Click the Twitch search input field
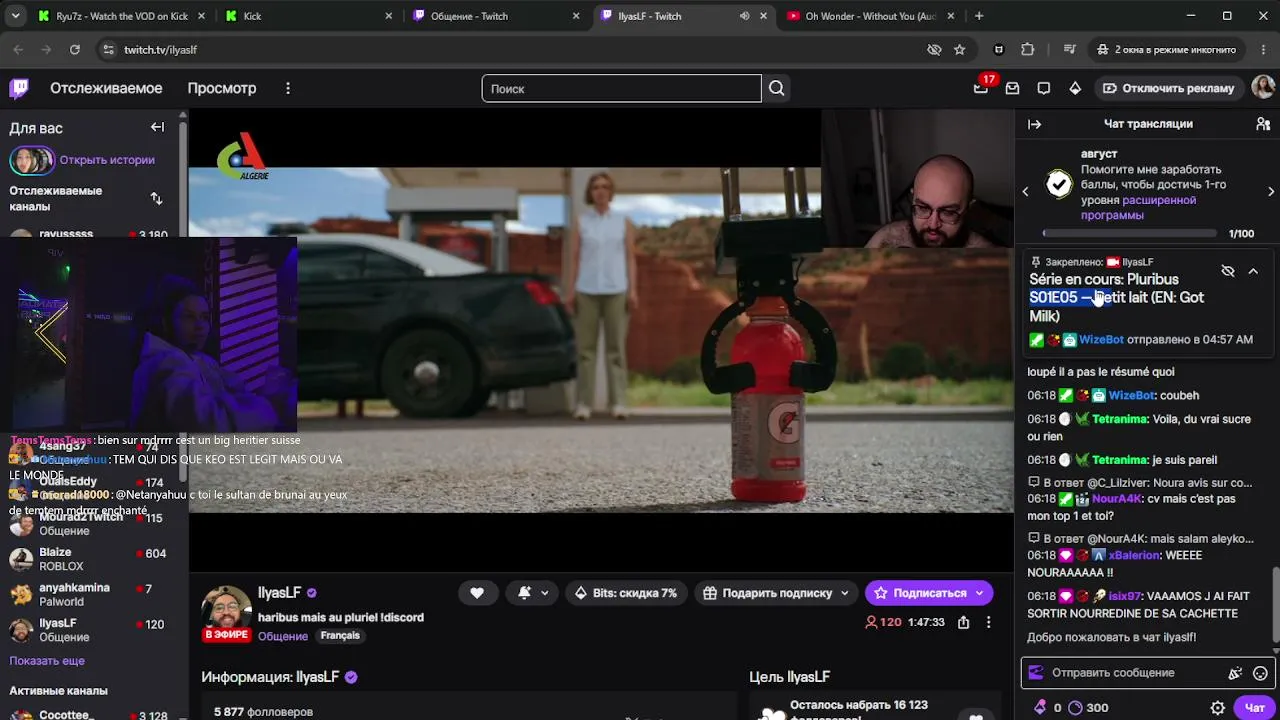 pos(621,88)
